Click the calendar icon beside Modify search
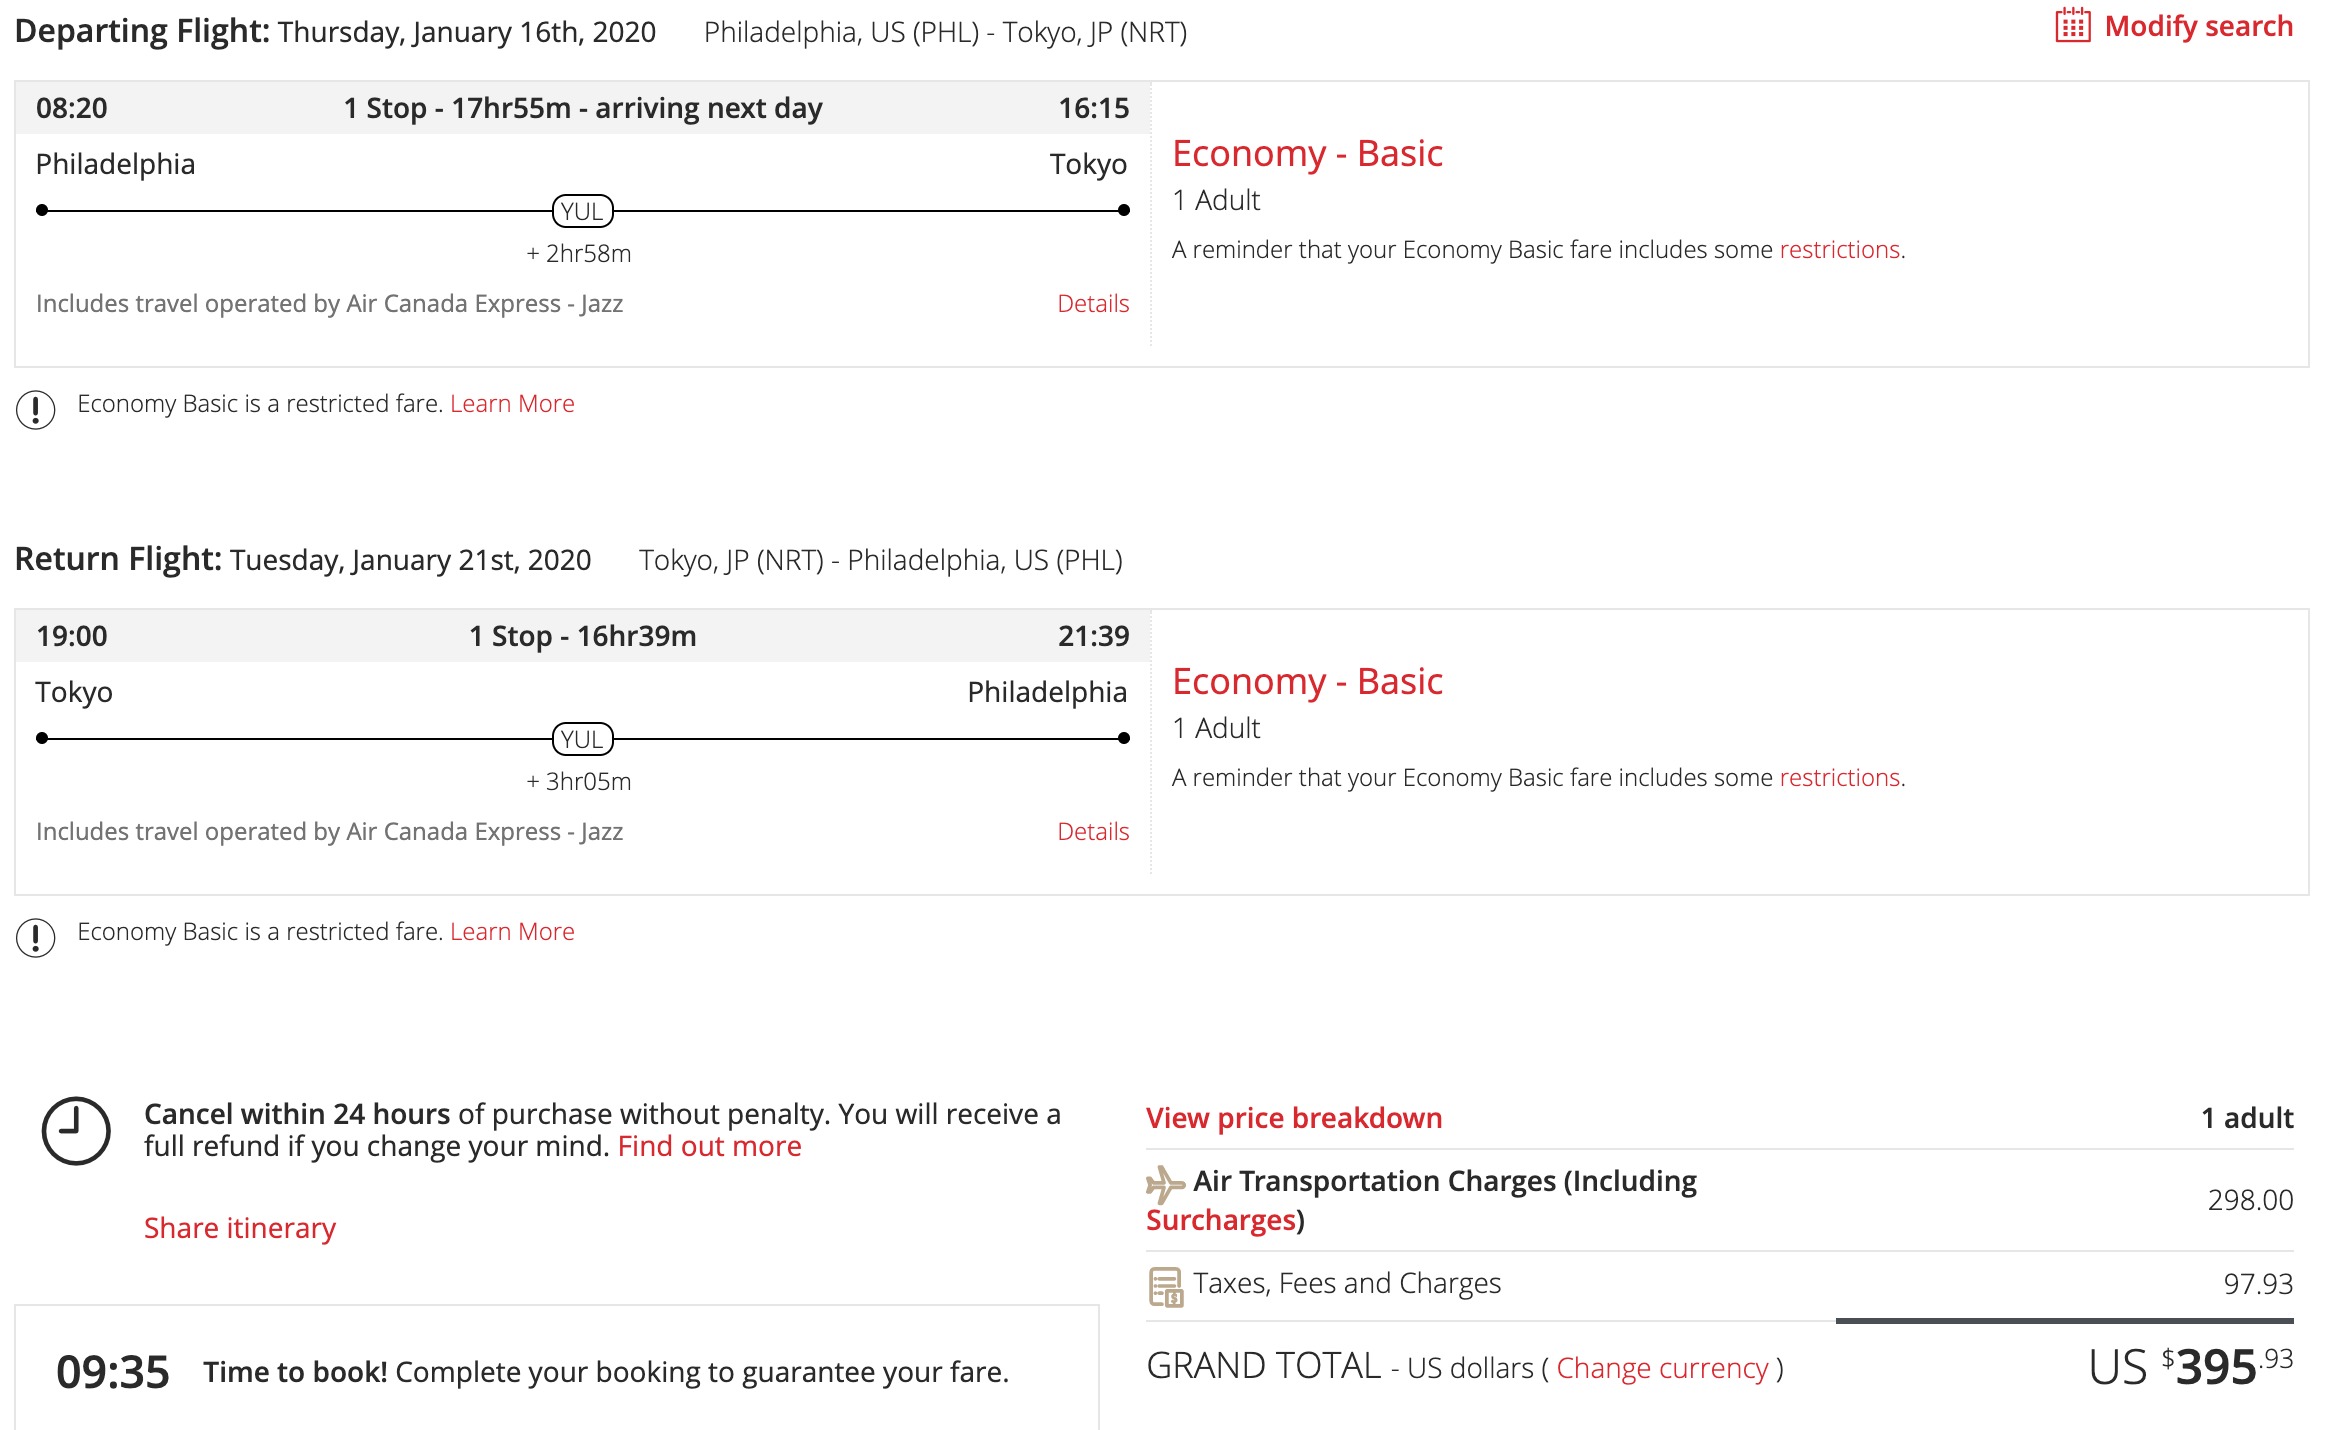The width and height of the screenshot is (2340, 1430). point(2072,26)
